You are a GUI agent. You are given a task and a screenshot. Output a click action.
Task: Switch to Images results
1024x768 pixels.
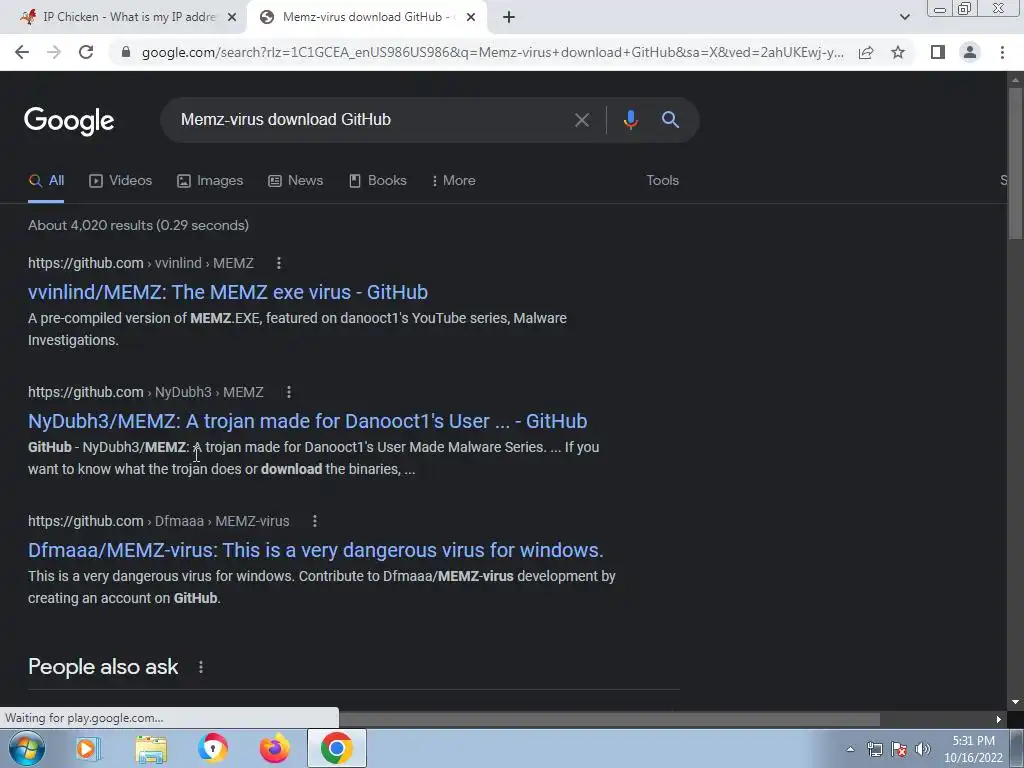point(210,180)
